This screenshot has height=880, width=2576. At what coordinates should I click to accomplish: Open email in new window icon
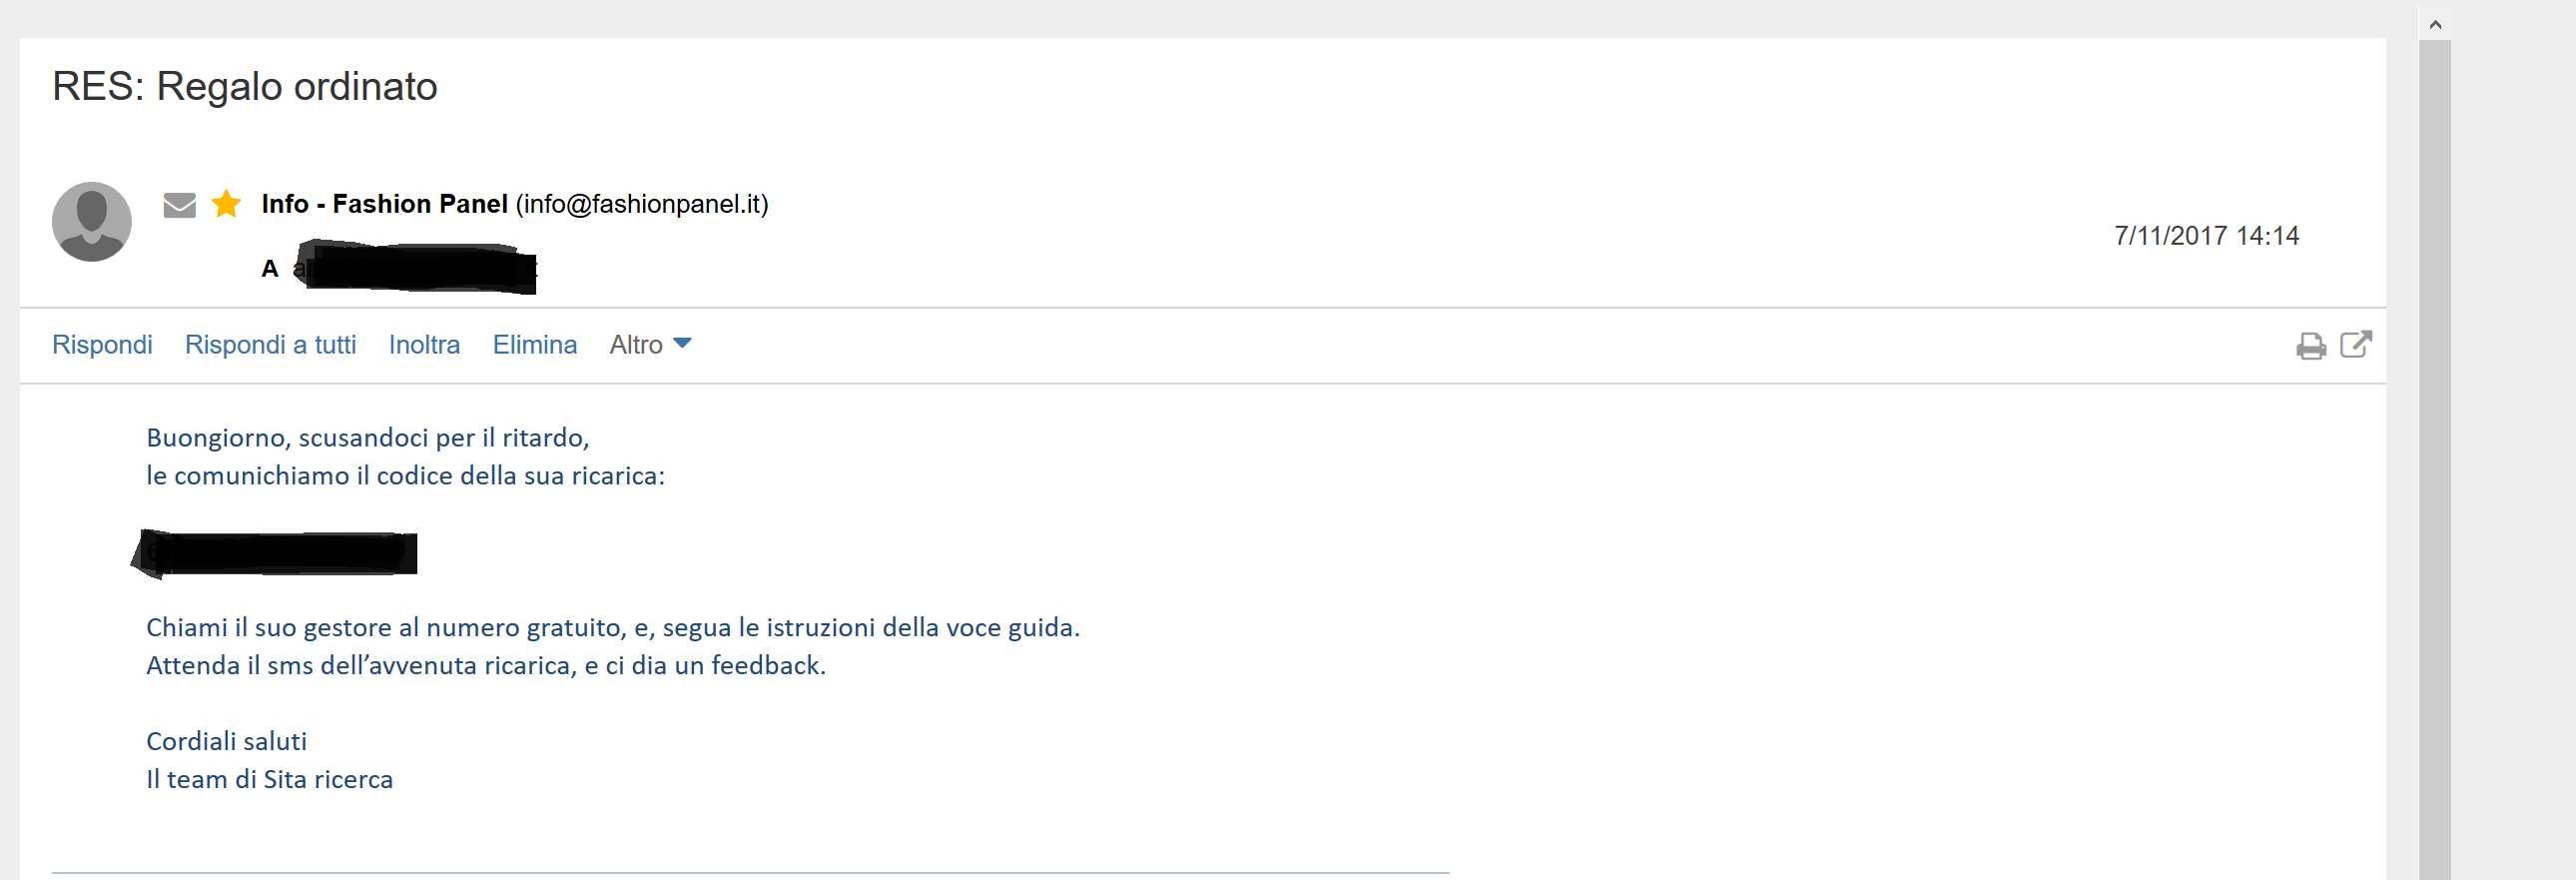click(x=2356, y=344)
